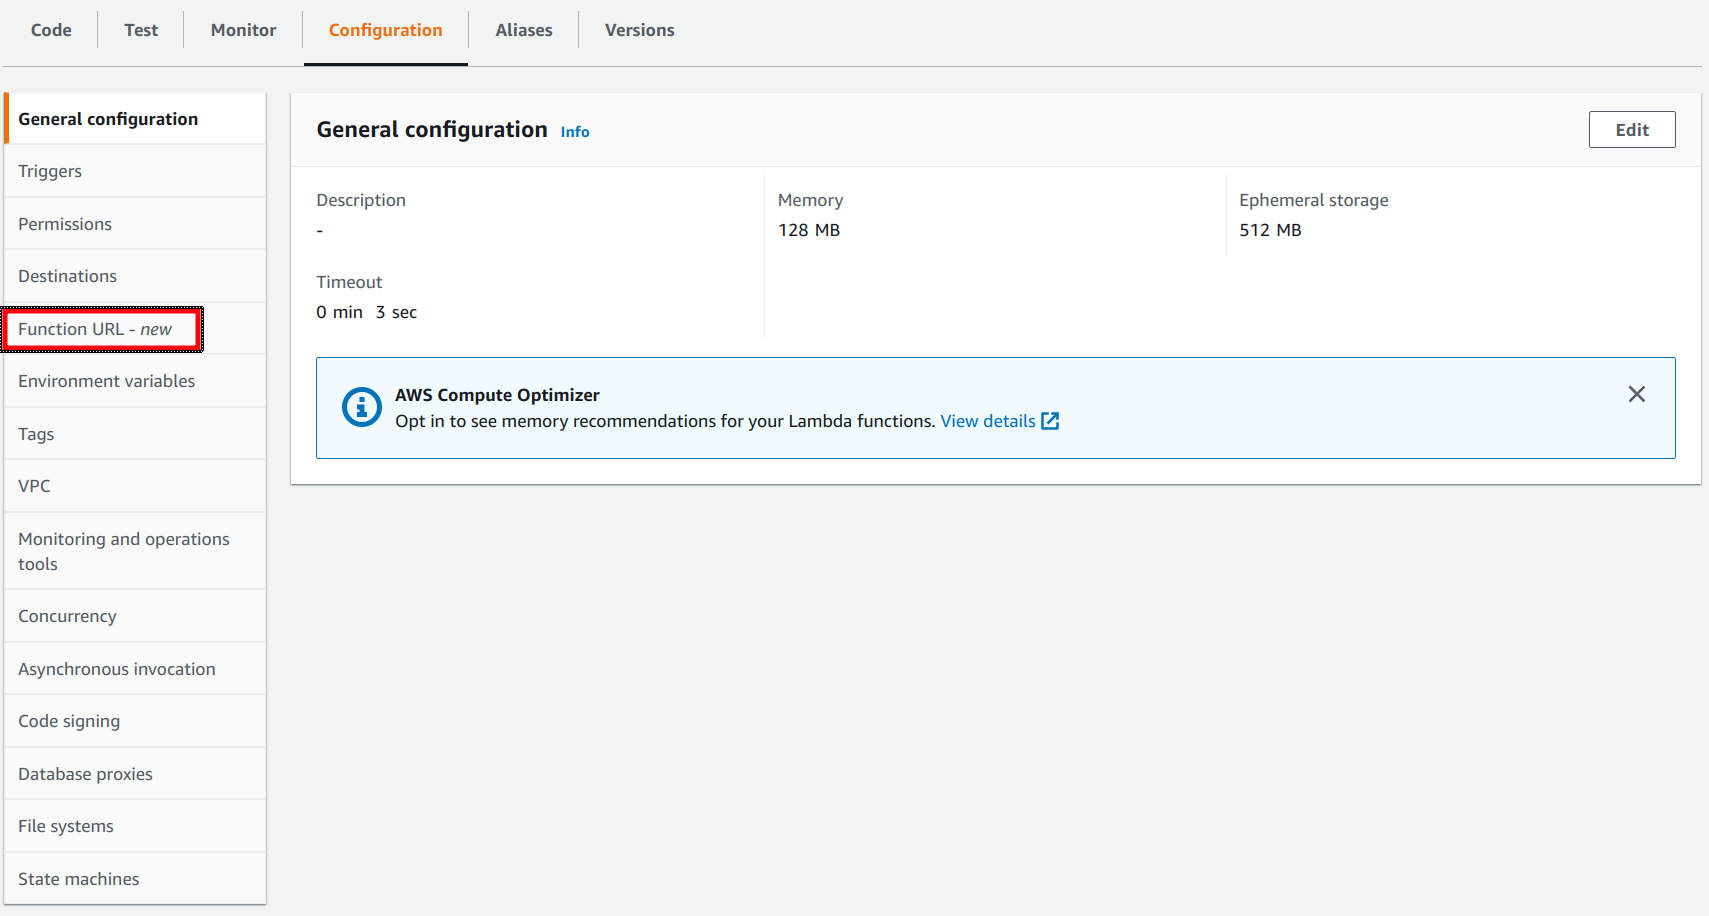Click the info icon in Compute Optimizer banner
The height and width of the screenshot is (916, 1709).
coord(361,407)
